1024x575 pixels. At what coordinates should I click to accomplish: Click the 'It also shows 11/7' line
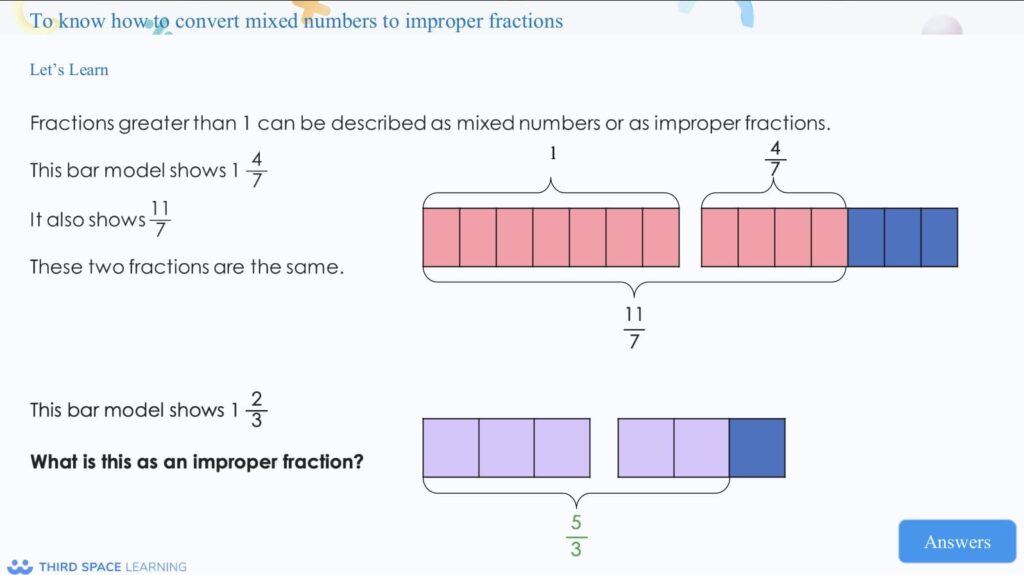click(x=100, y=218)
